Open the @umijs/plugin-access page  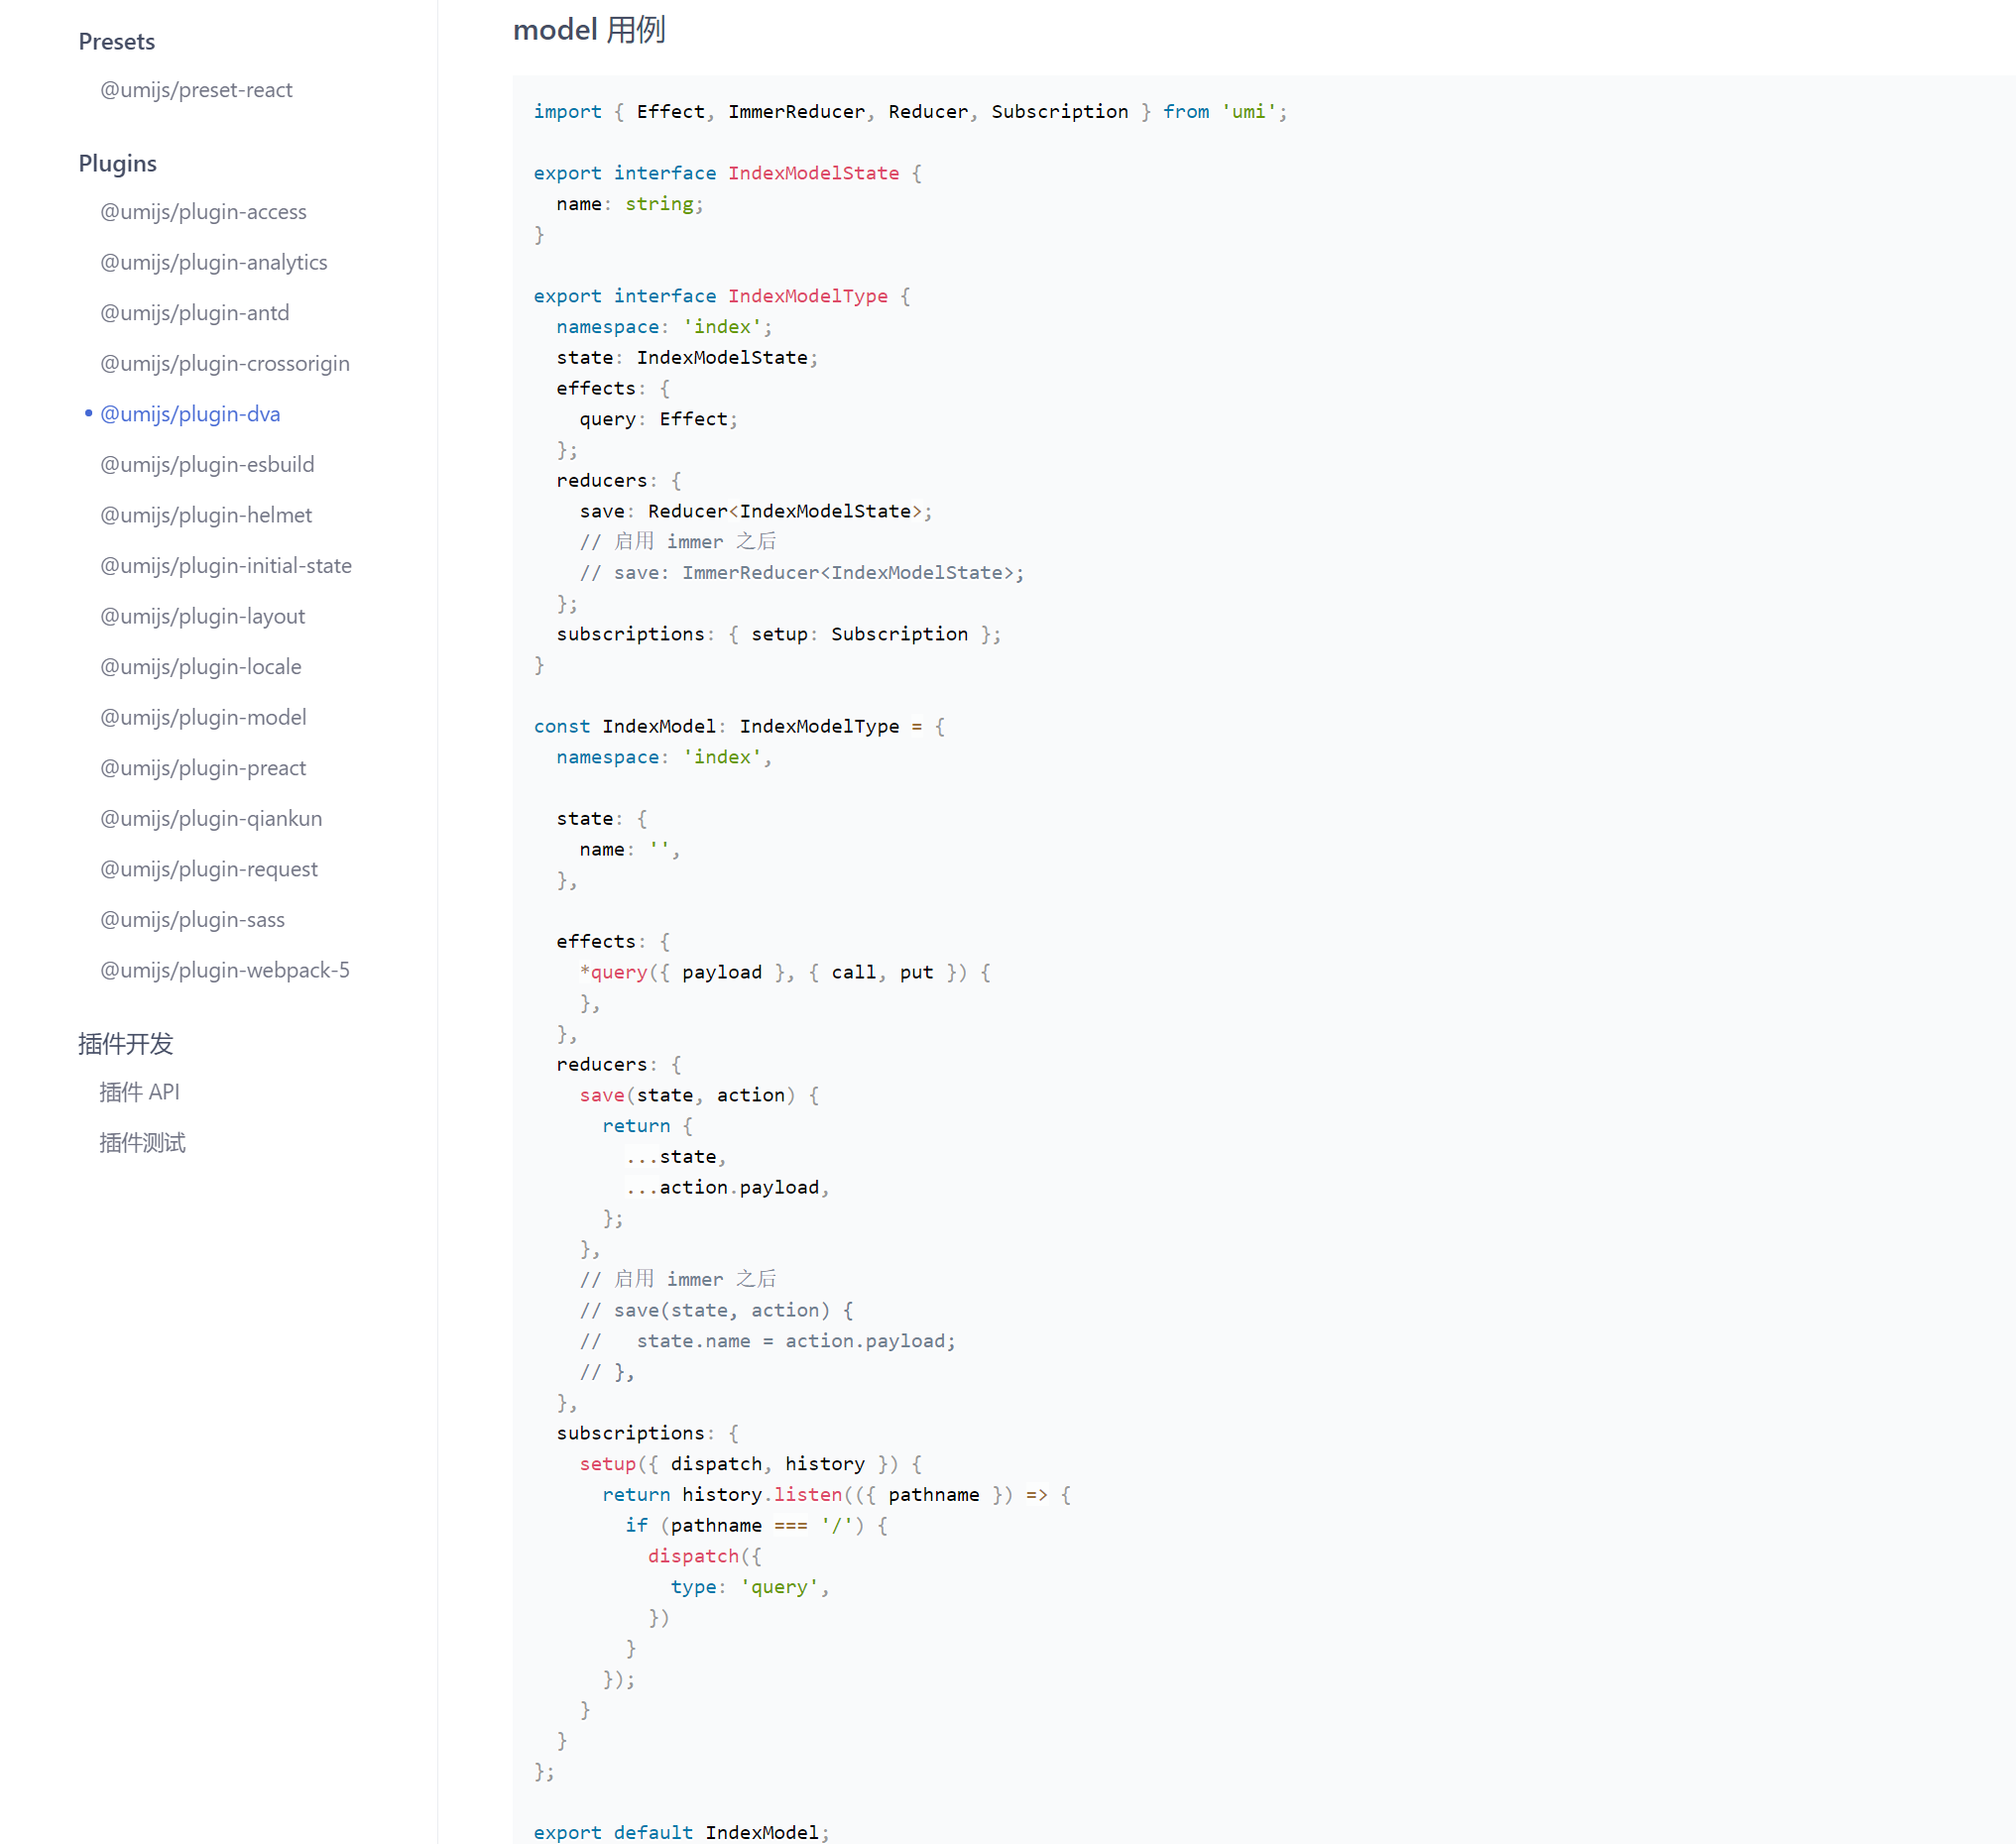click(x=203, y=212)
